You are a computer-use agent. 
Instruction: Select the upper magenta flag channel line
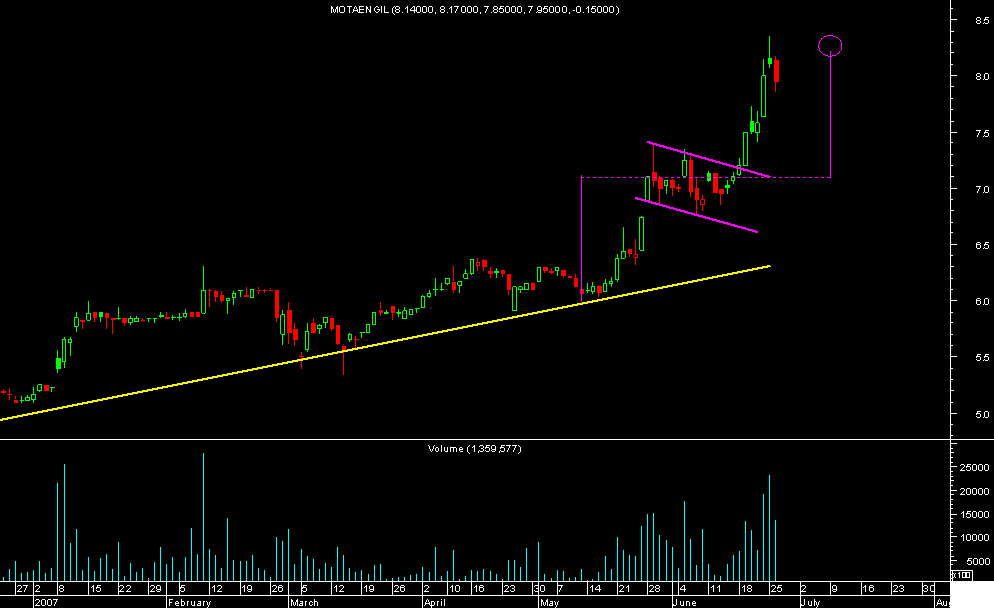[708, 159]
